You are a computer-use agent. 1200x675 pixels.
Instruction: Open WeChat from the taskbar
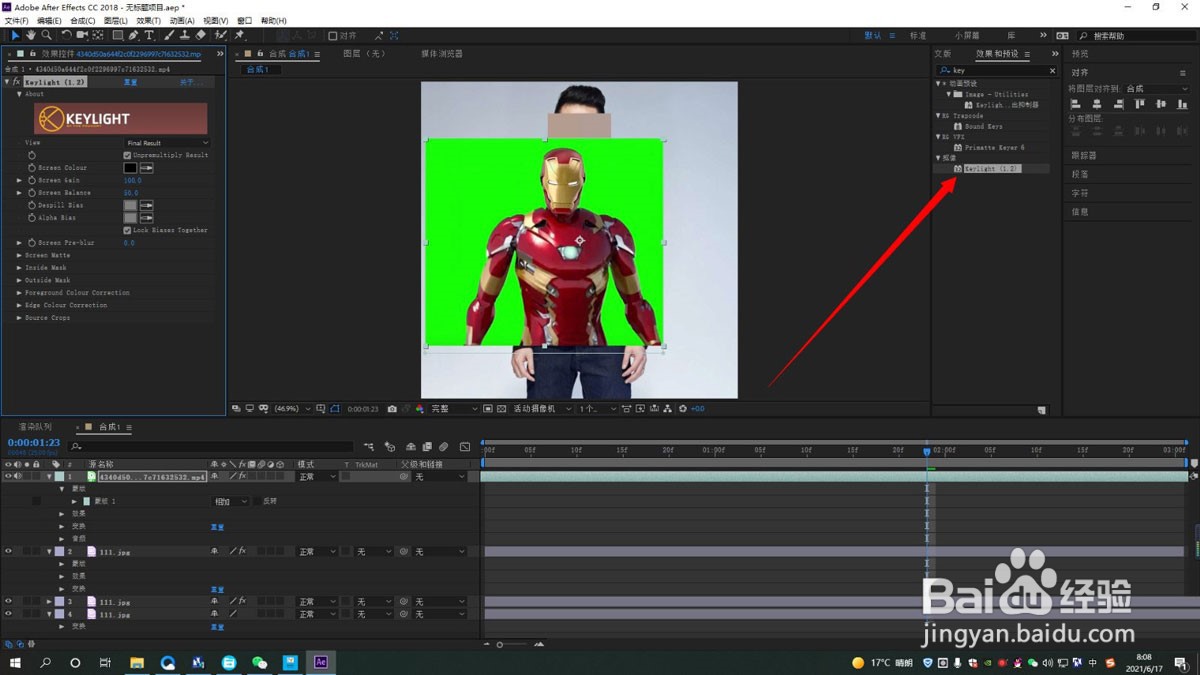pyautogui.click(x=259, y=662)
